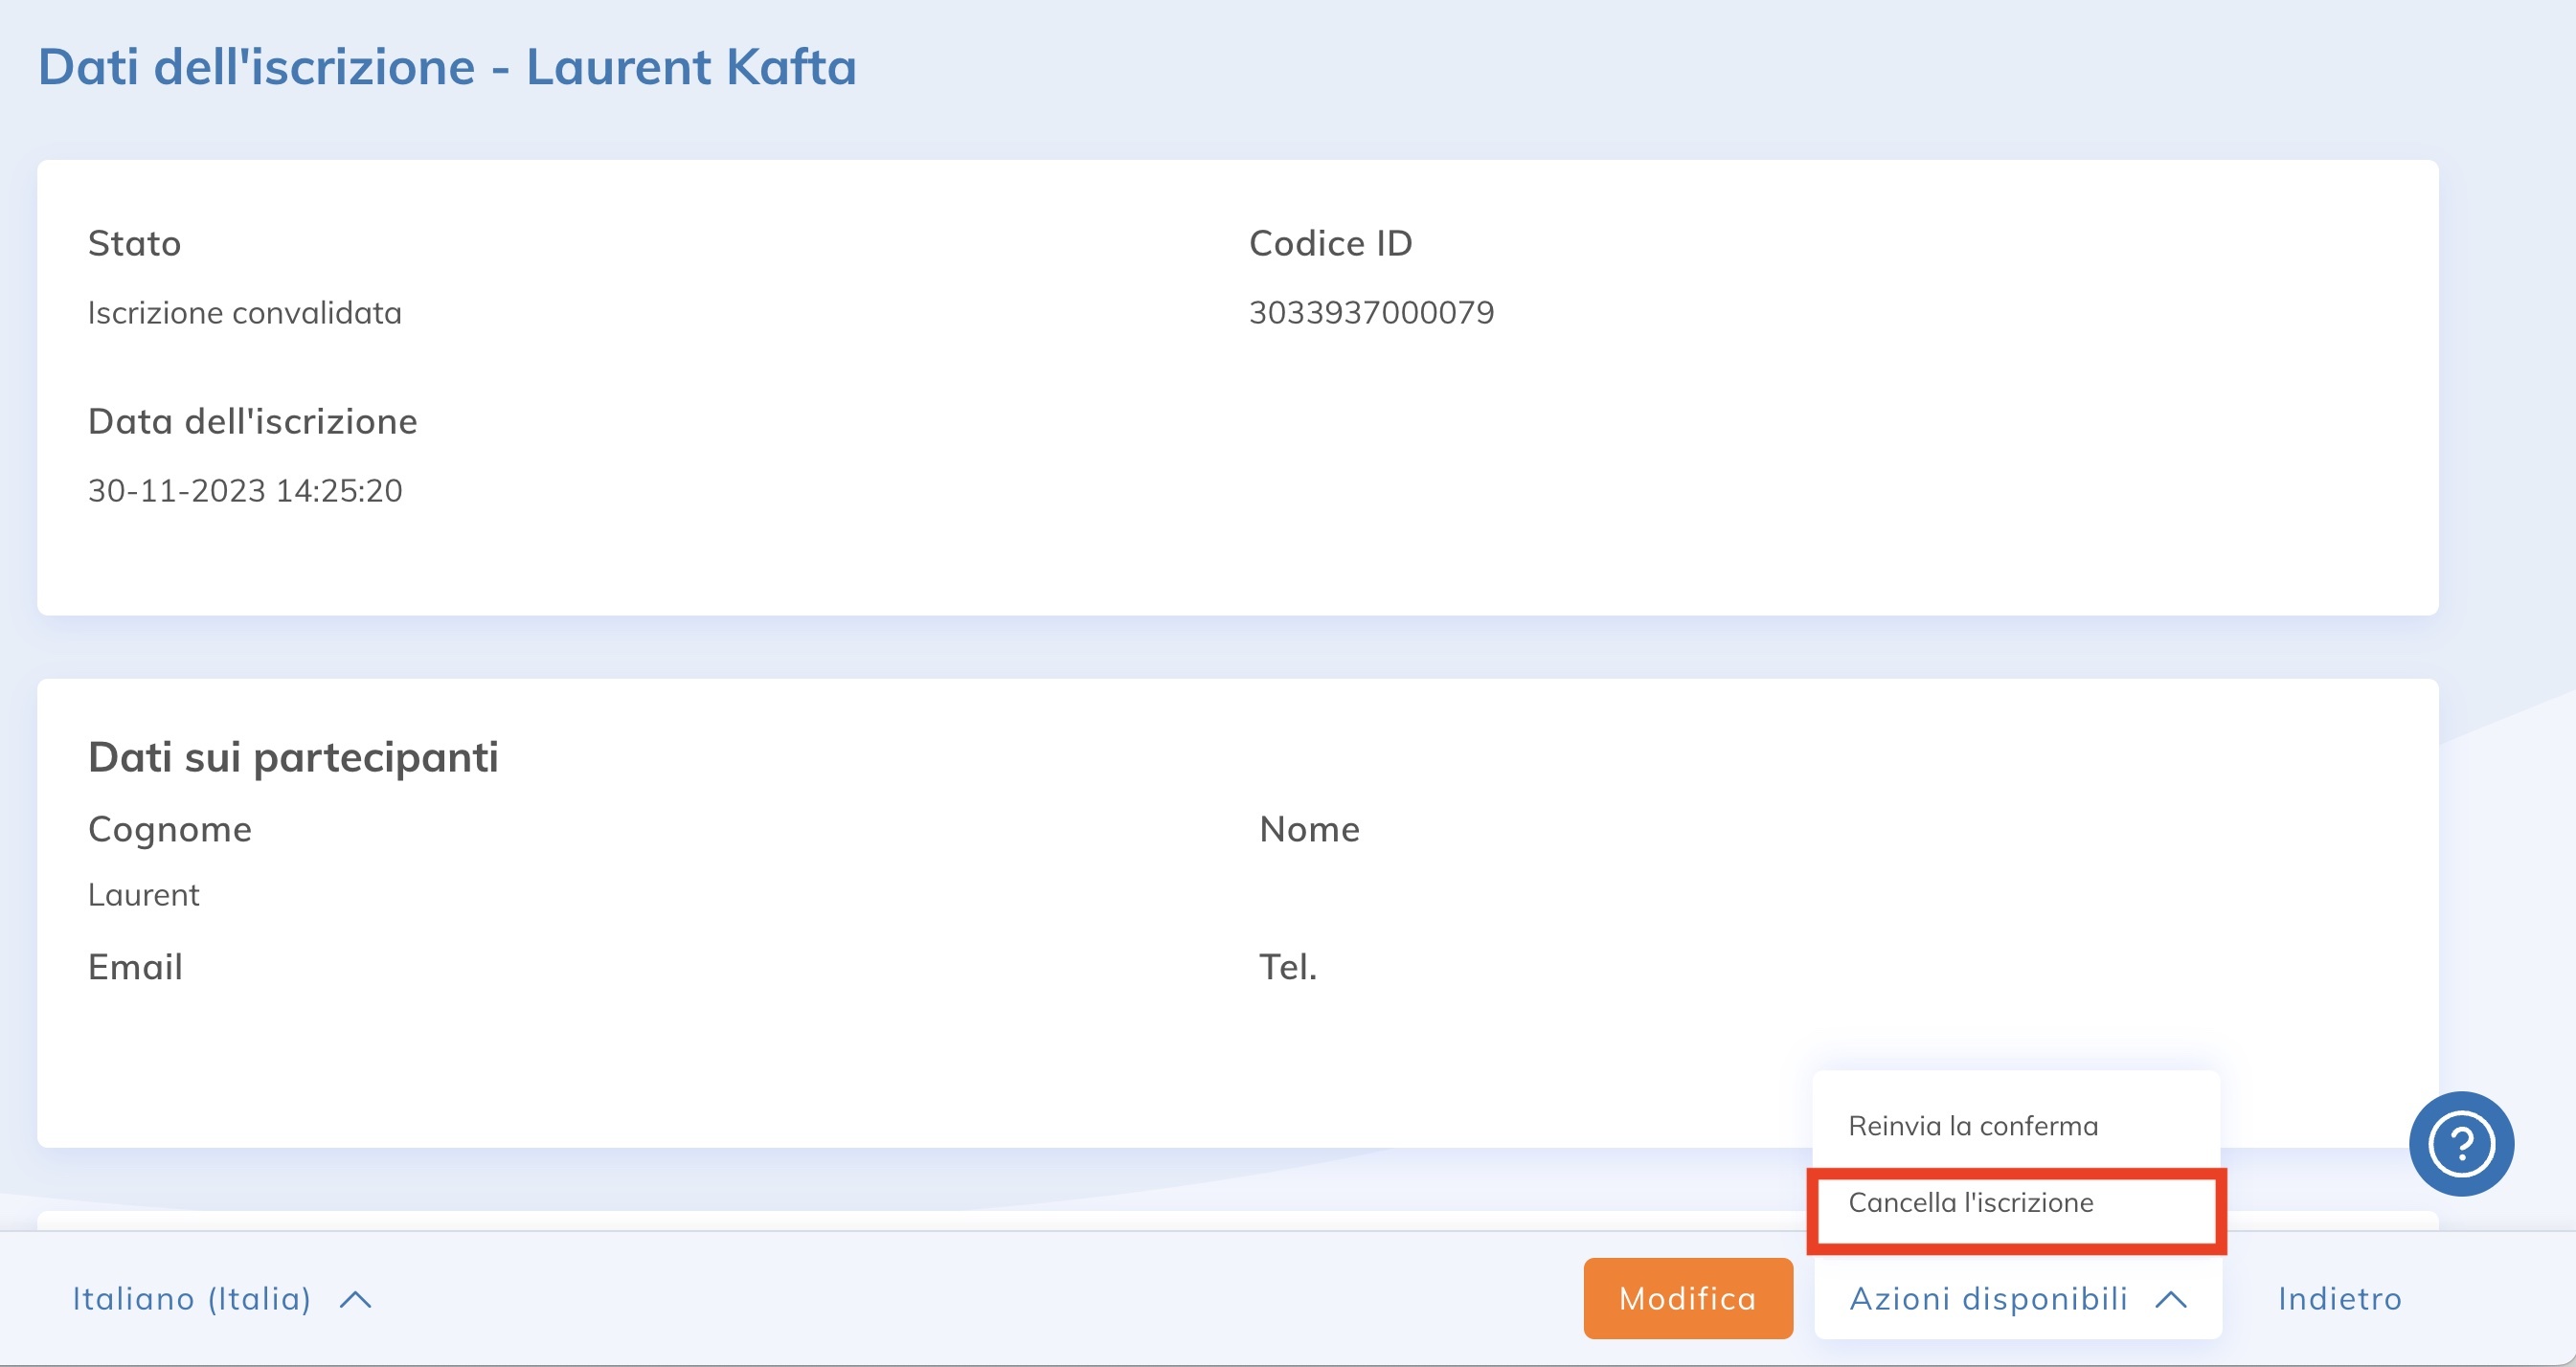Click the Nome field label

pyautogui.click(x=1309, y=829)
